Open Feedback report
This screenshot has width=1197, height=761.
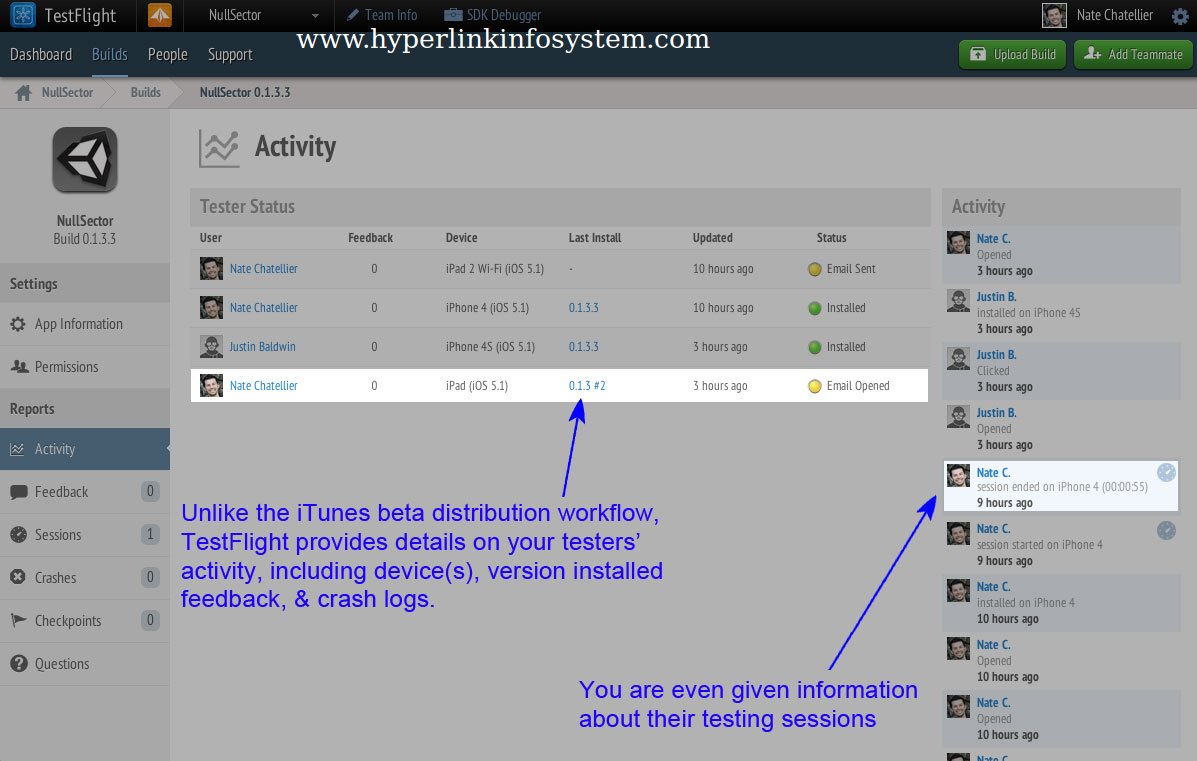pyautogui.click(x=85, y=492)
